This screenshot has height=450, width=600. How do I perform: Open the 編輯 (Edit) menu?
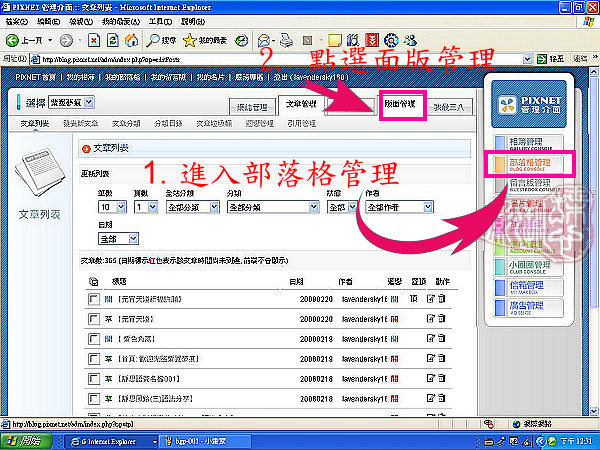click(49, 21)
